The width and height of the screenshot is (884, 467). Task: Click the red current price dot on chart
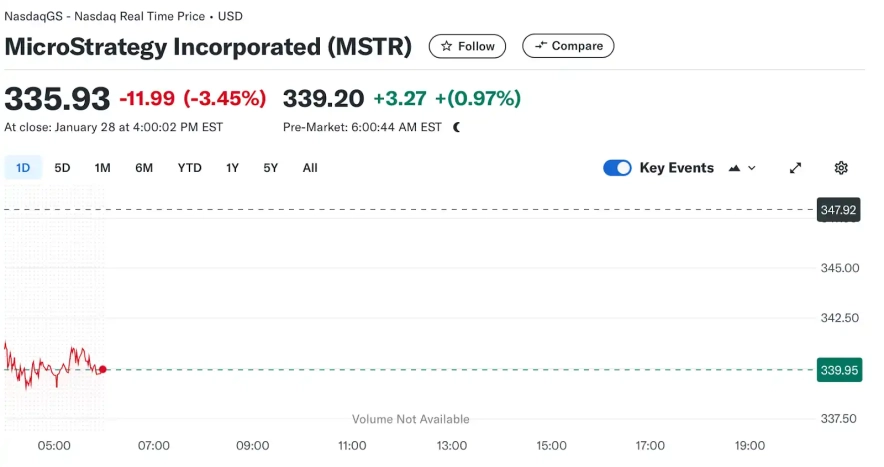click(x=103, y=370)
